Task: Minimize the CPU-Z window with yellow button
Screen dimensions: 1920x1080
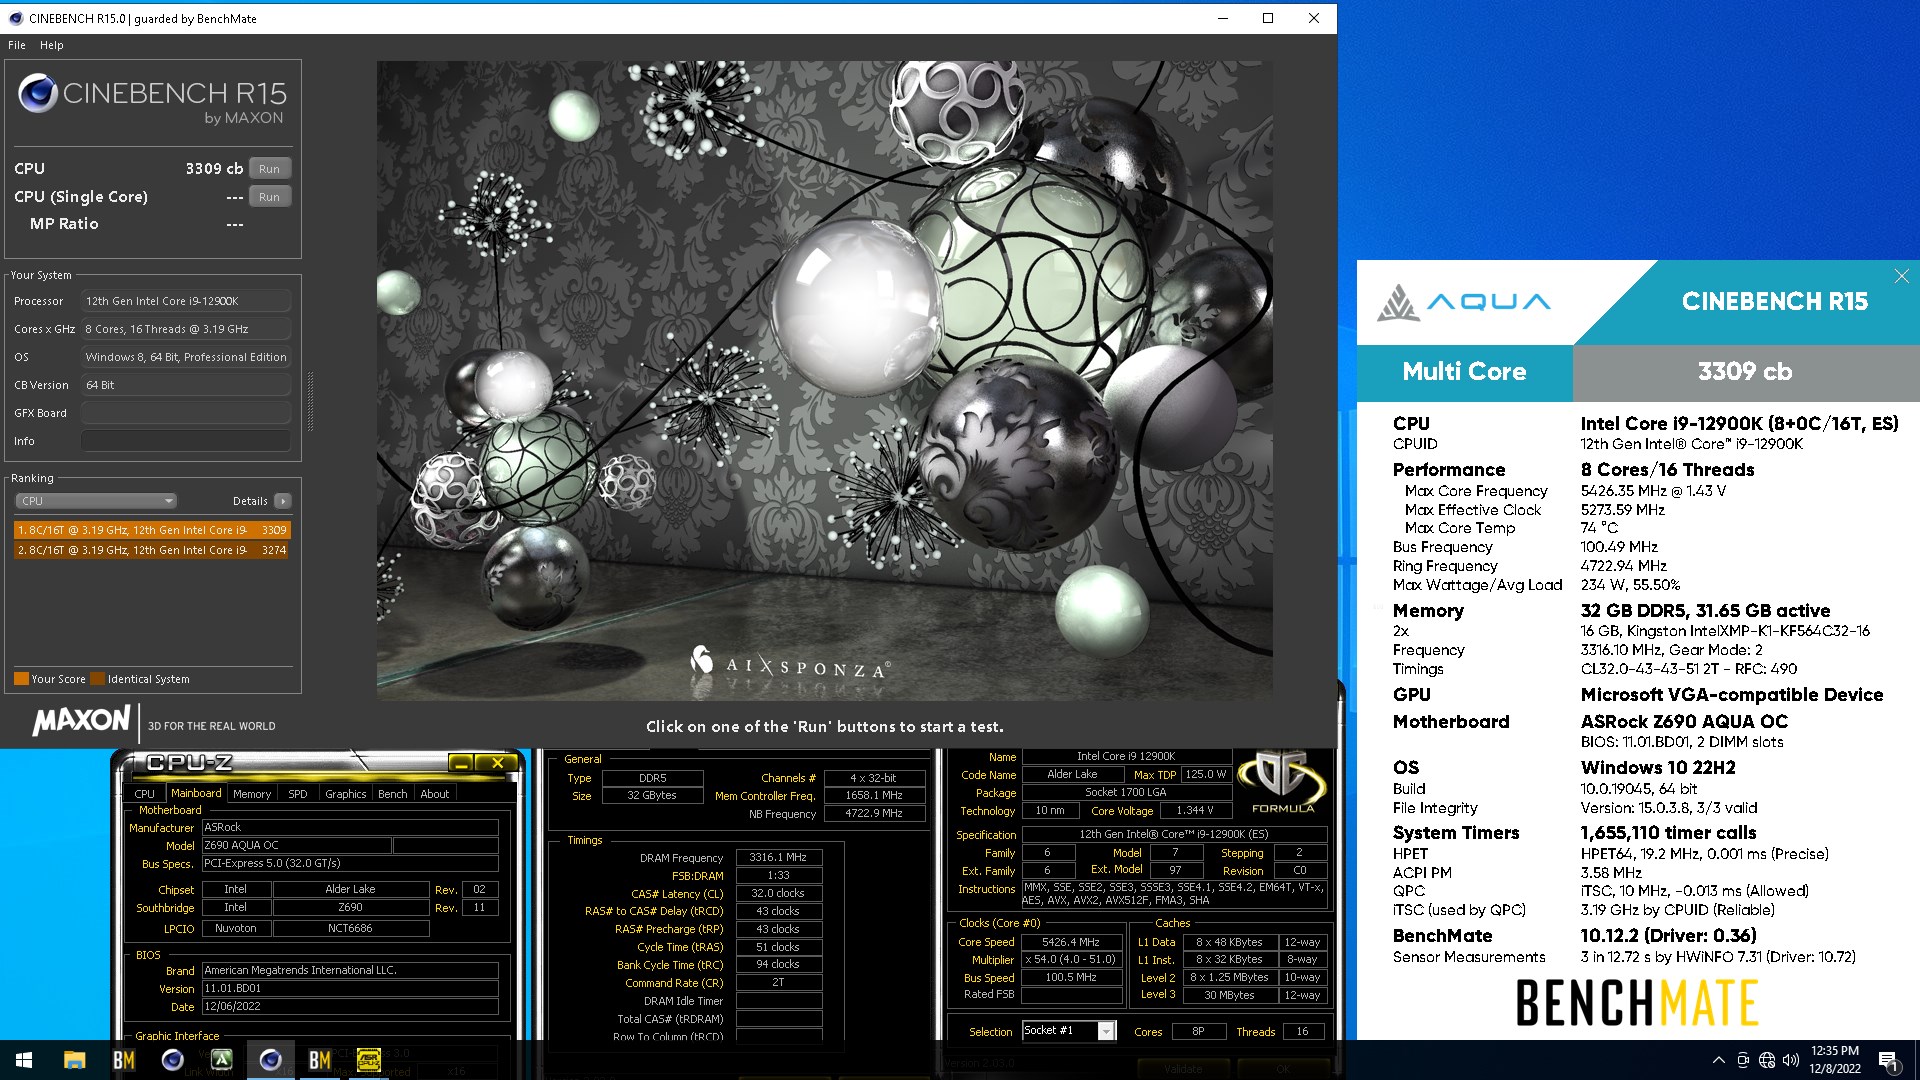Action: point(461,763)
